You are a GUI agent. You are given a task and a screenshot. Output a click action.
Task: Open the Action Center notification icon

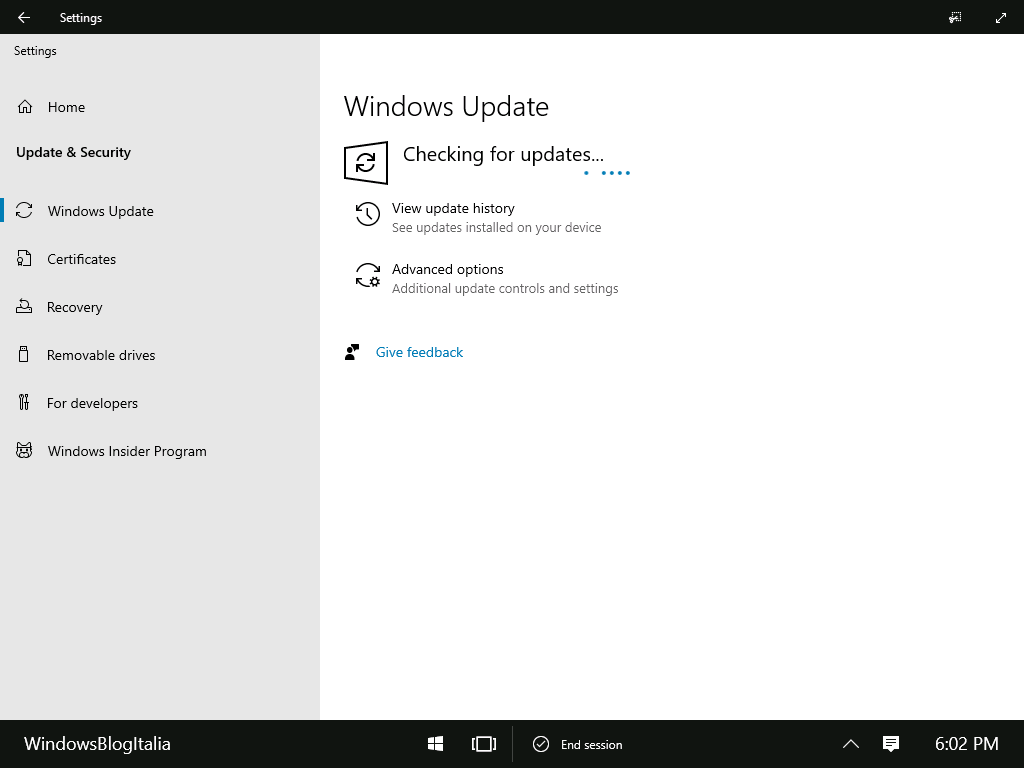(x=891, y=744)
